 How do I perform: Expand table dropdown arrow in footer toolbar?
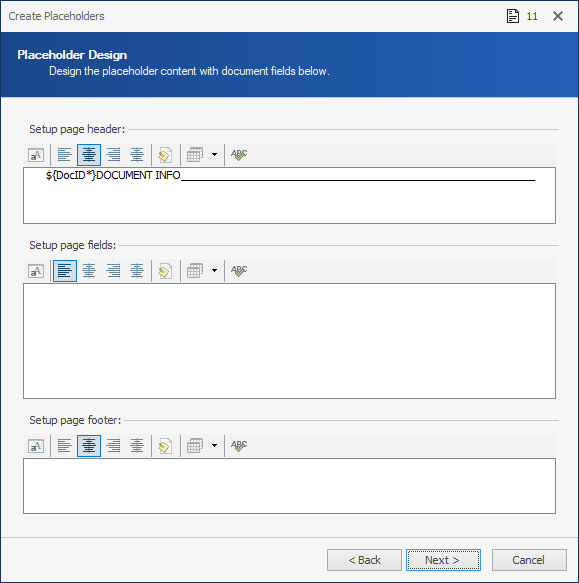215,446
